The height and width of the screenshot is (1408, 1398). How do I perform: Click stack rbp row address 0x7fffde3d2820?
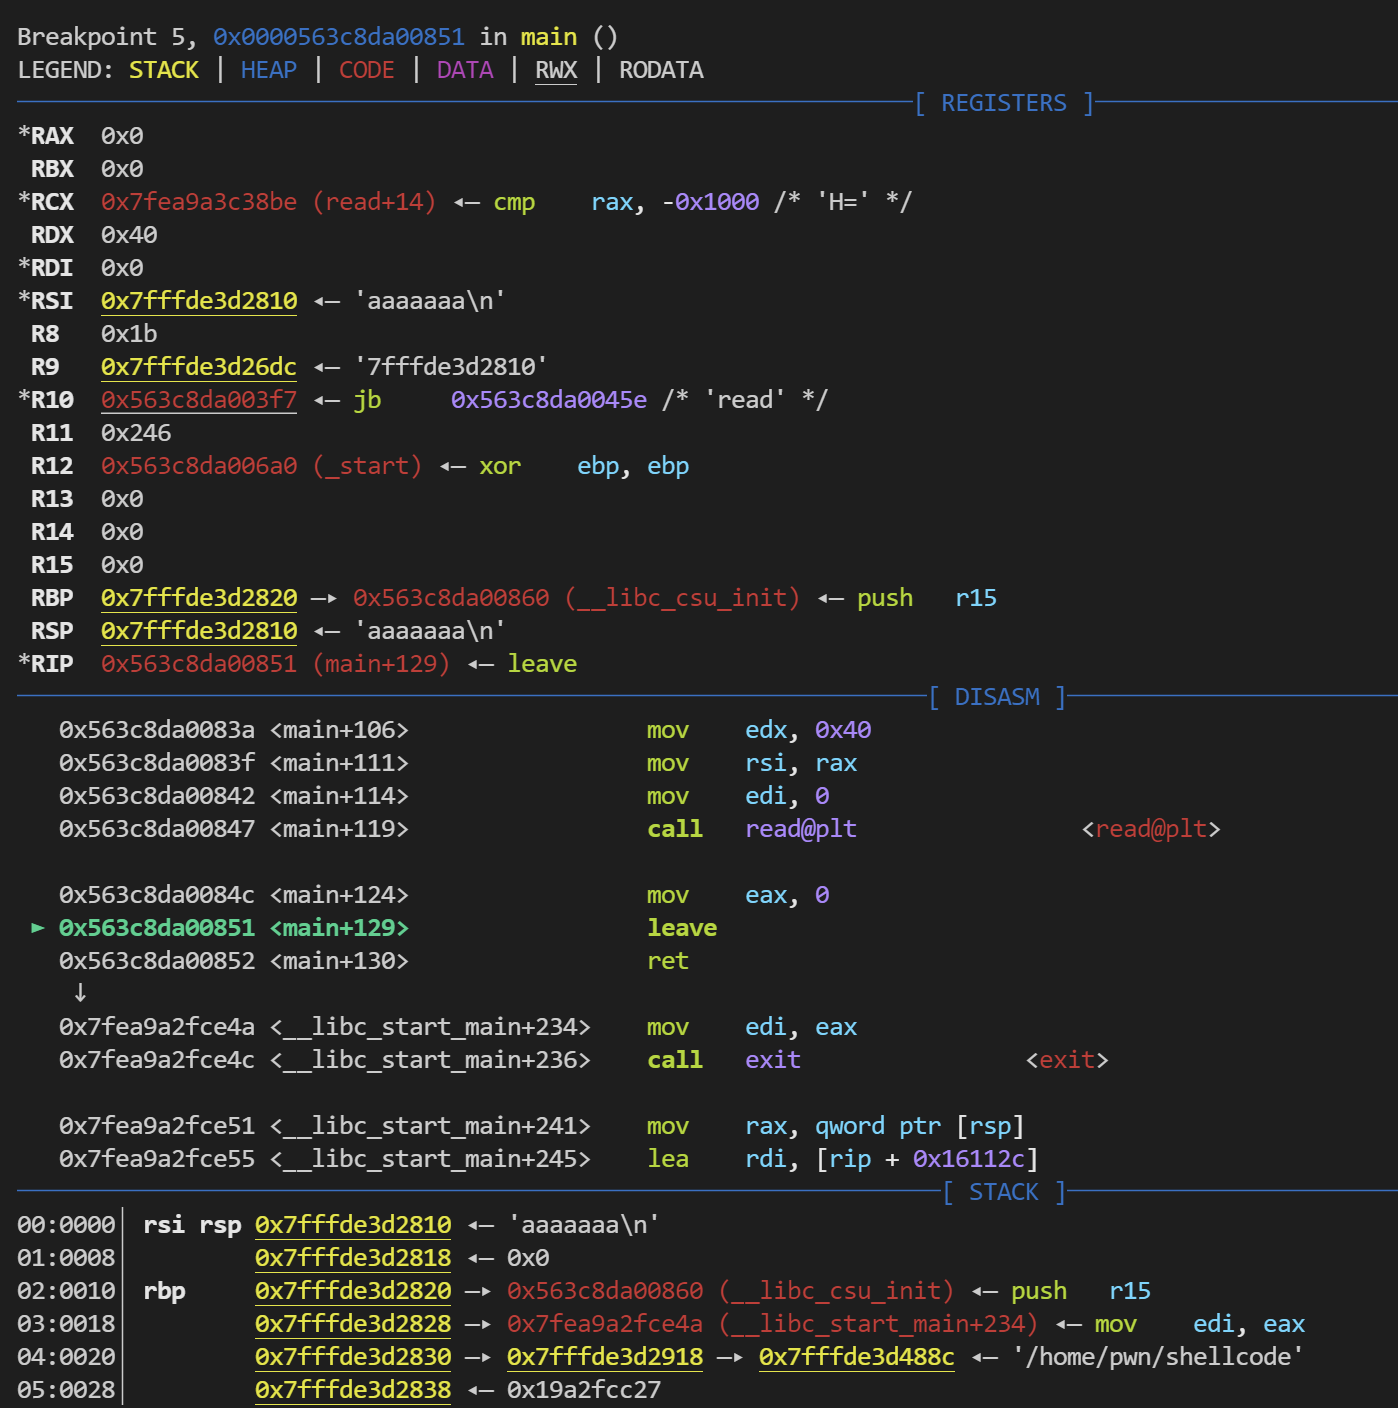pyautogui.click(x=353, y=1291)
